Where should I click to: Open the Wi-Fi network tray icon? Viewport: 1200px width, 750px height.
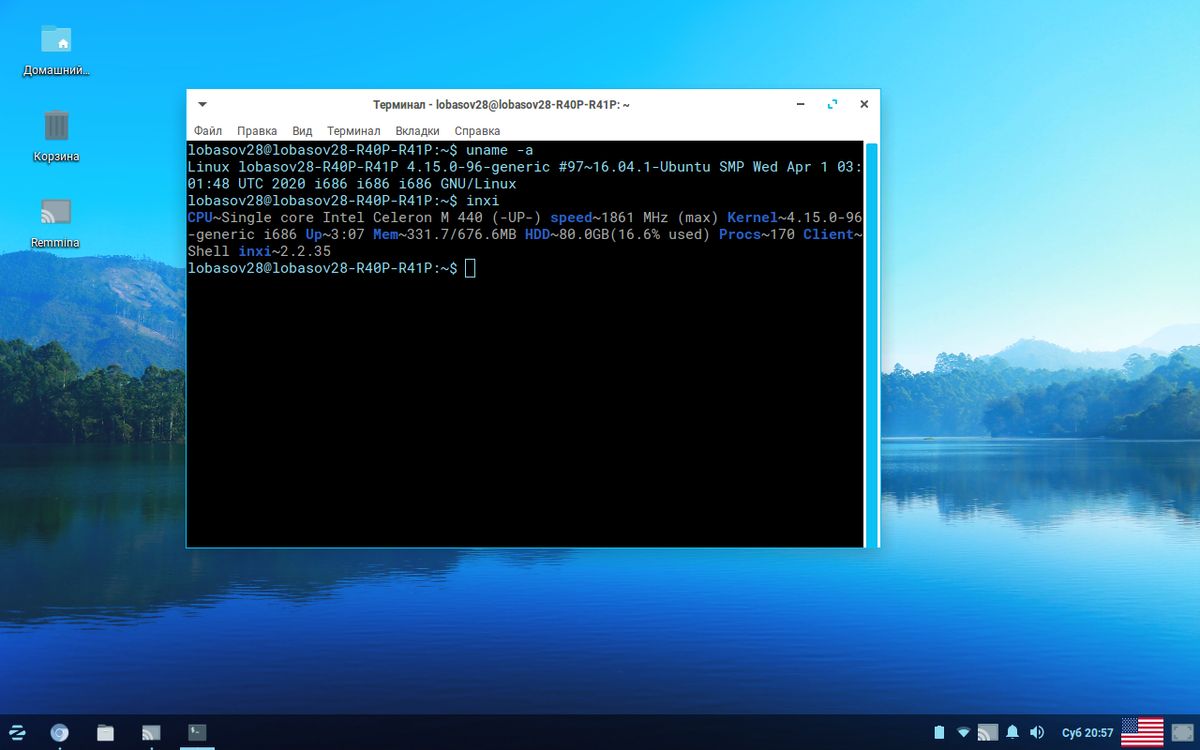click(x=964, y=733)
